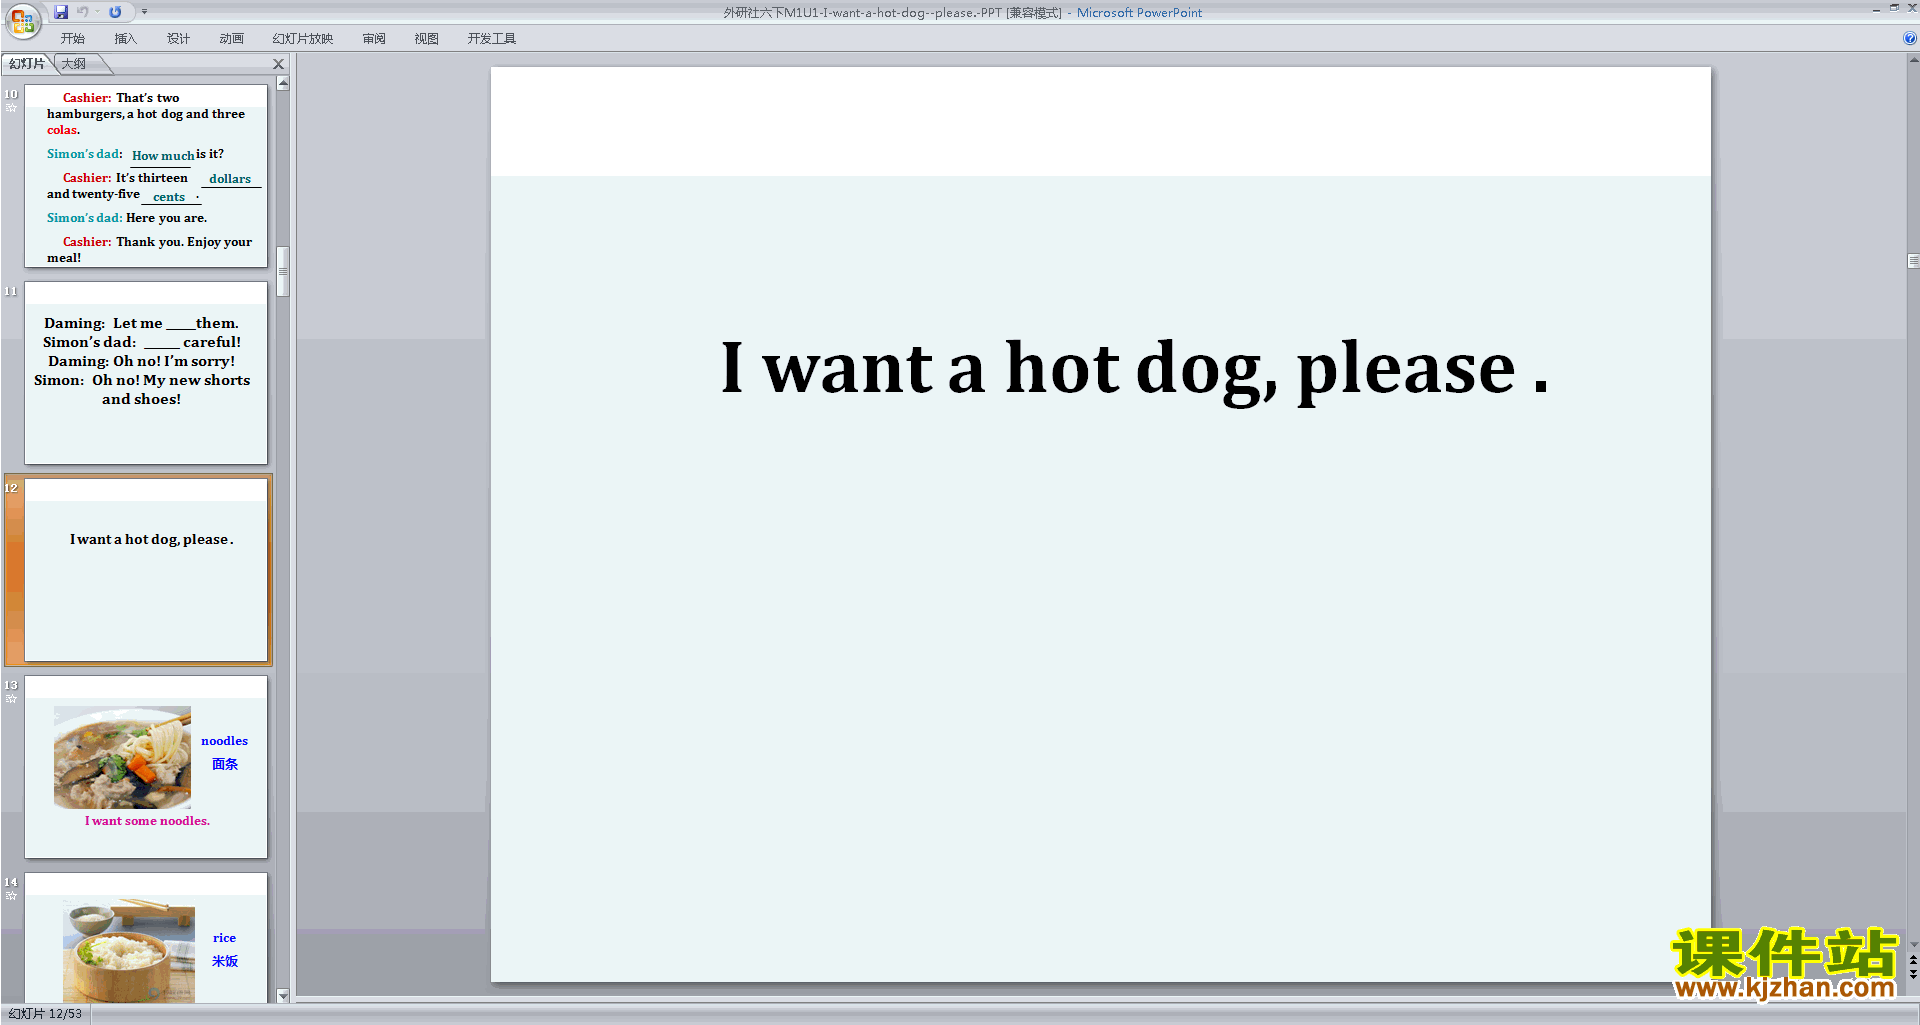Click status bar text 幻灯片 12/53
Viewport: 1920px width, 1025px height.
pos(46,1014)
